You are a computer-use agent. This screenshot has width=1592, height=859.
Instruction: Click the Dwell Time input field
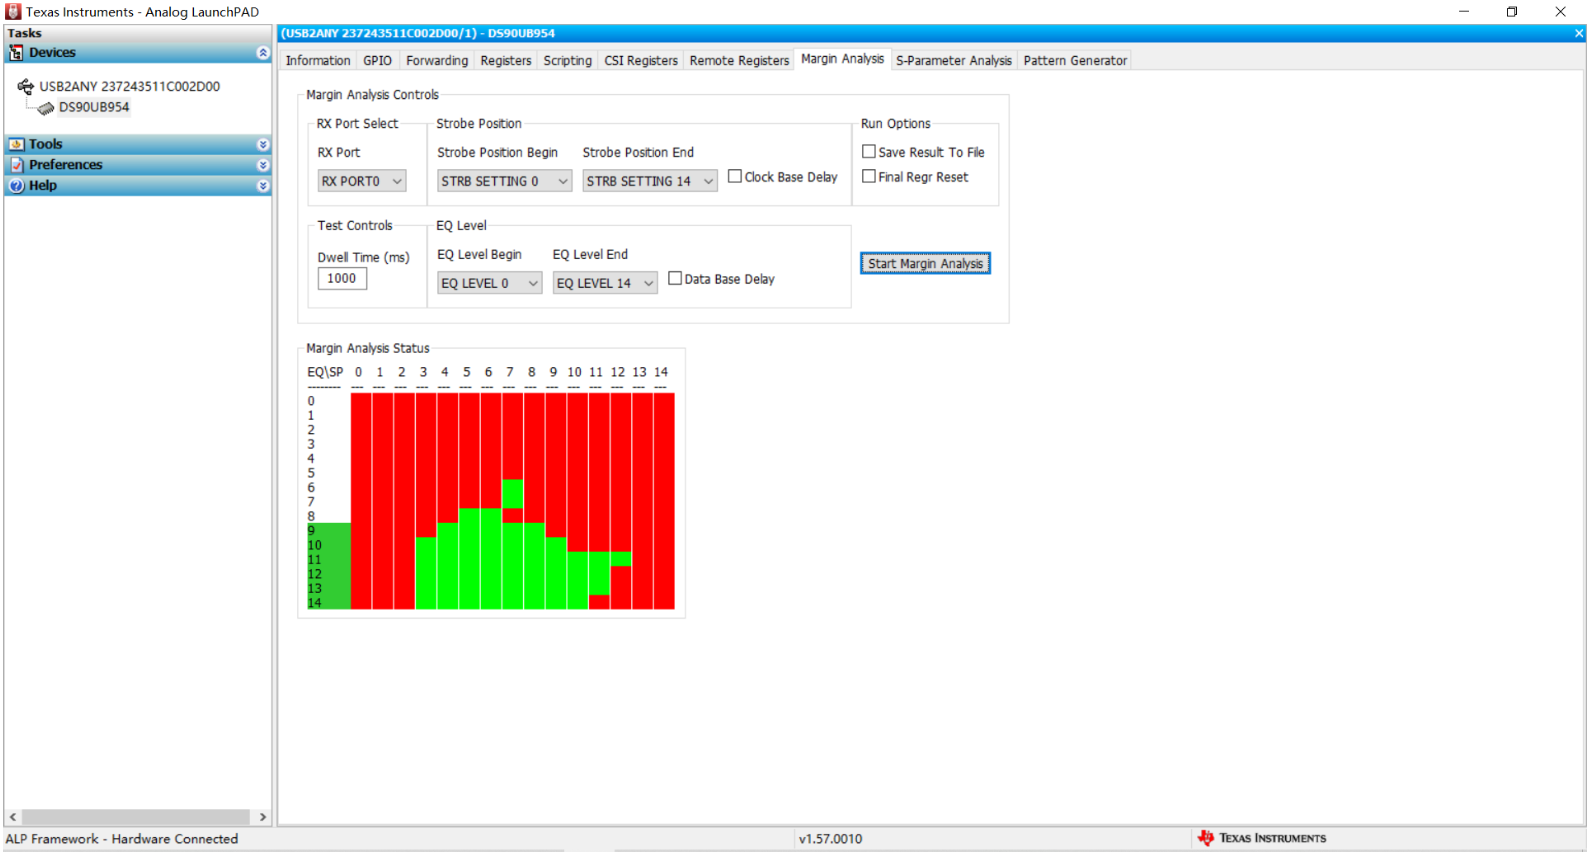tap(342, 279)
